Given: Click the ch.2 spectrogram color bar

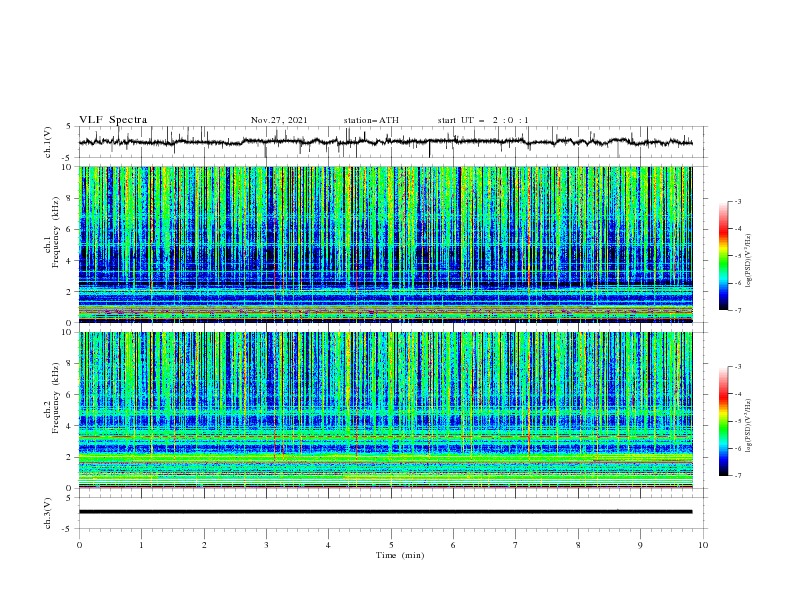Looking at the screenshot, I should 723,421.
